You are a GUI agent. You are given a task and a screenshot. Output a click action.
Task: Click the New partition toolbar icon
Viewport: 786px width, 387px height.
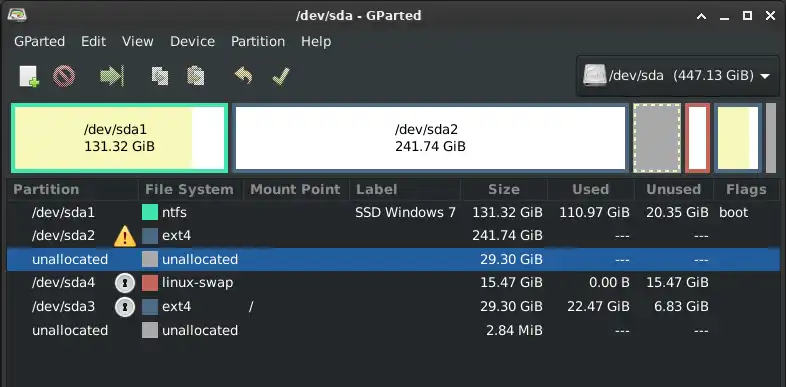[x=29, y=77]
